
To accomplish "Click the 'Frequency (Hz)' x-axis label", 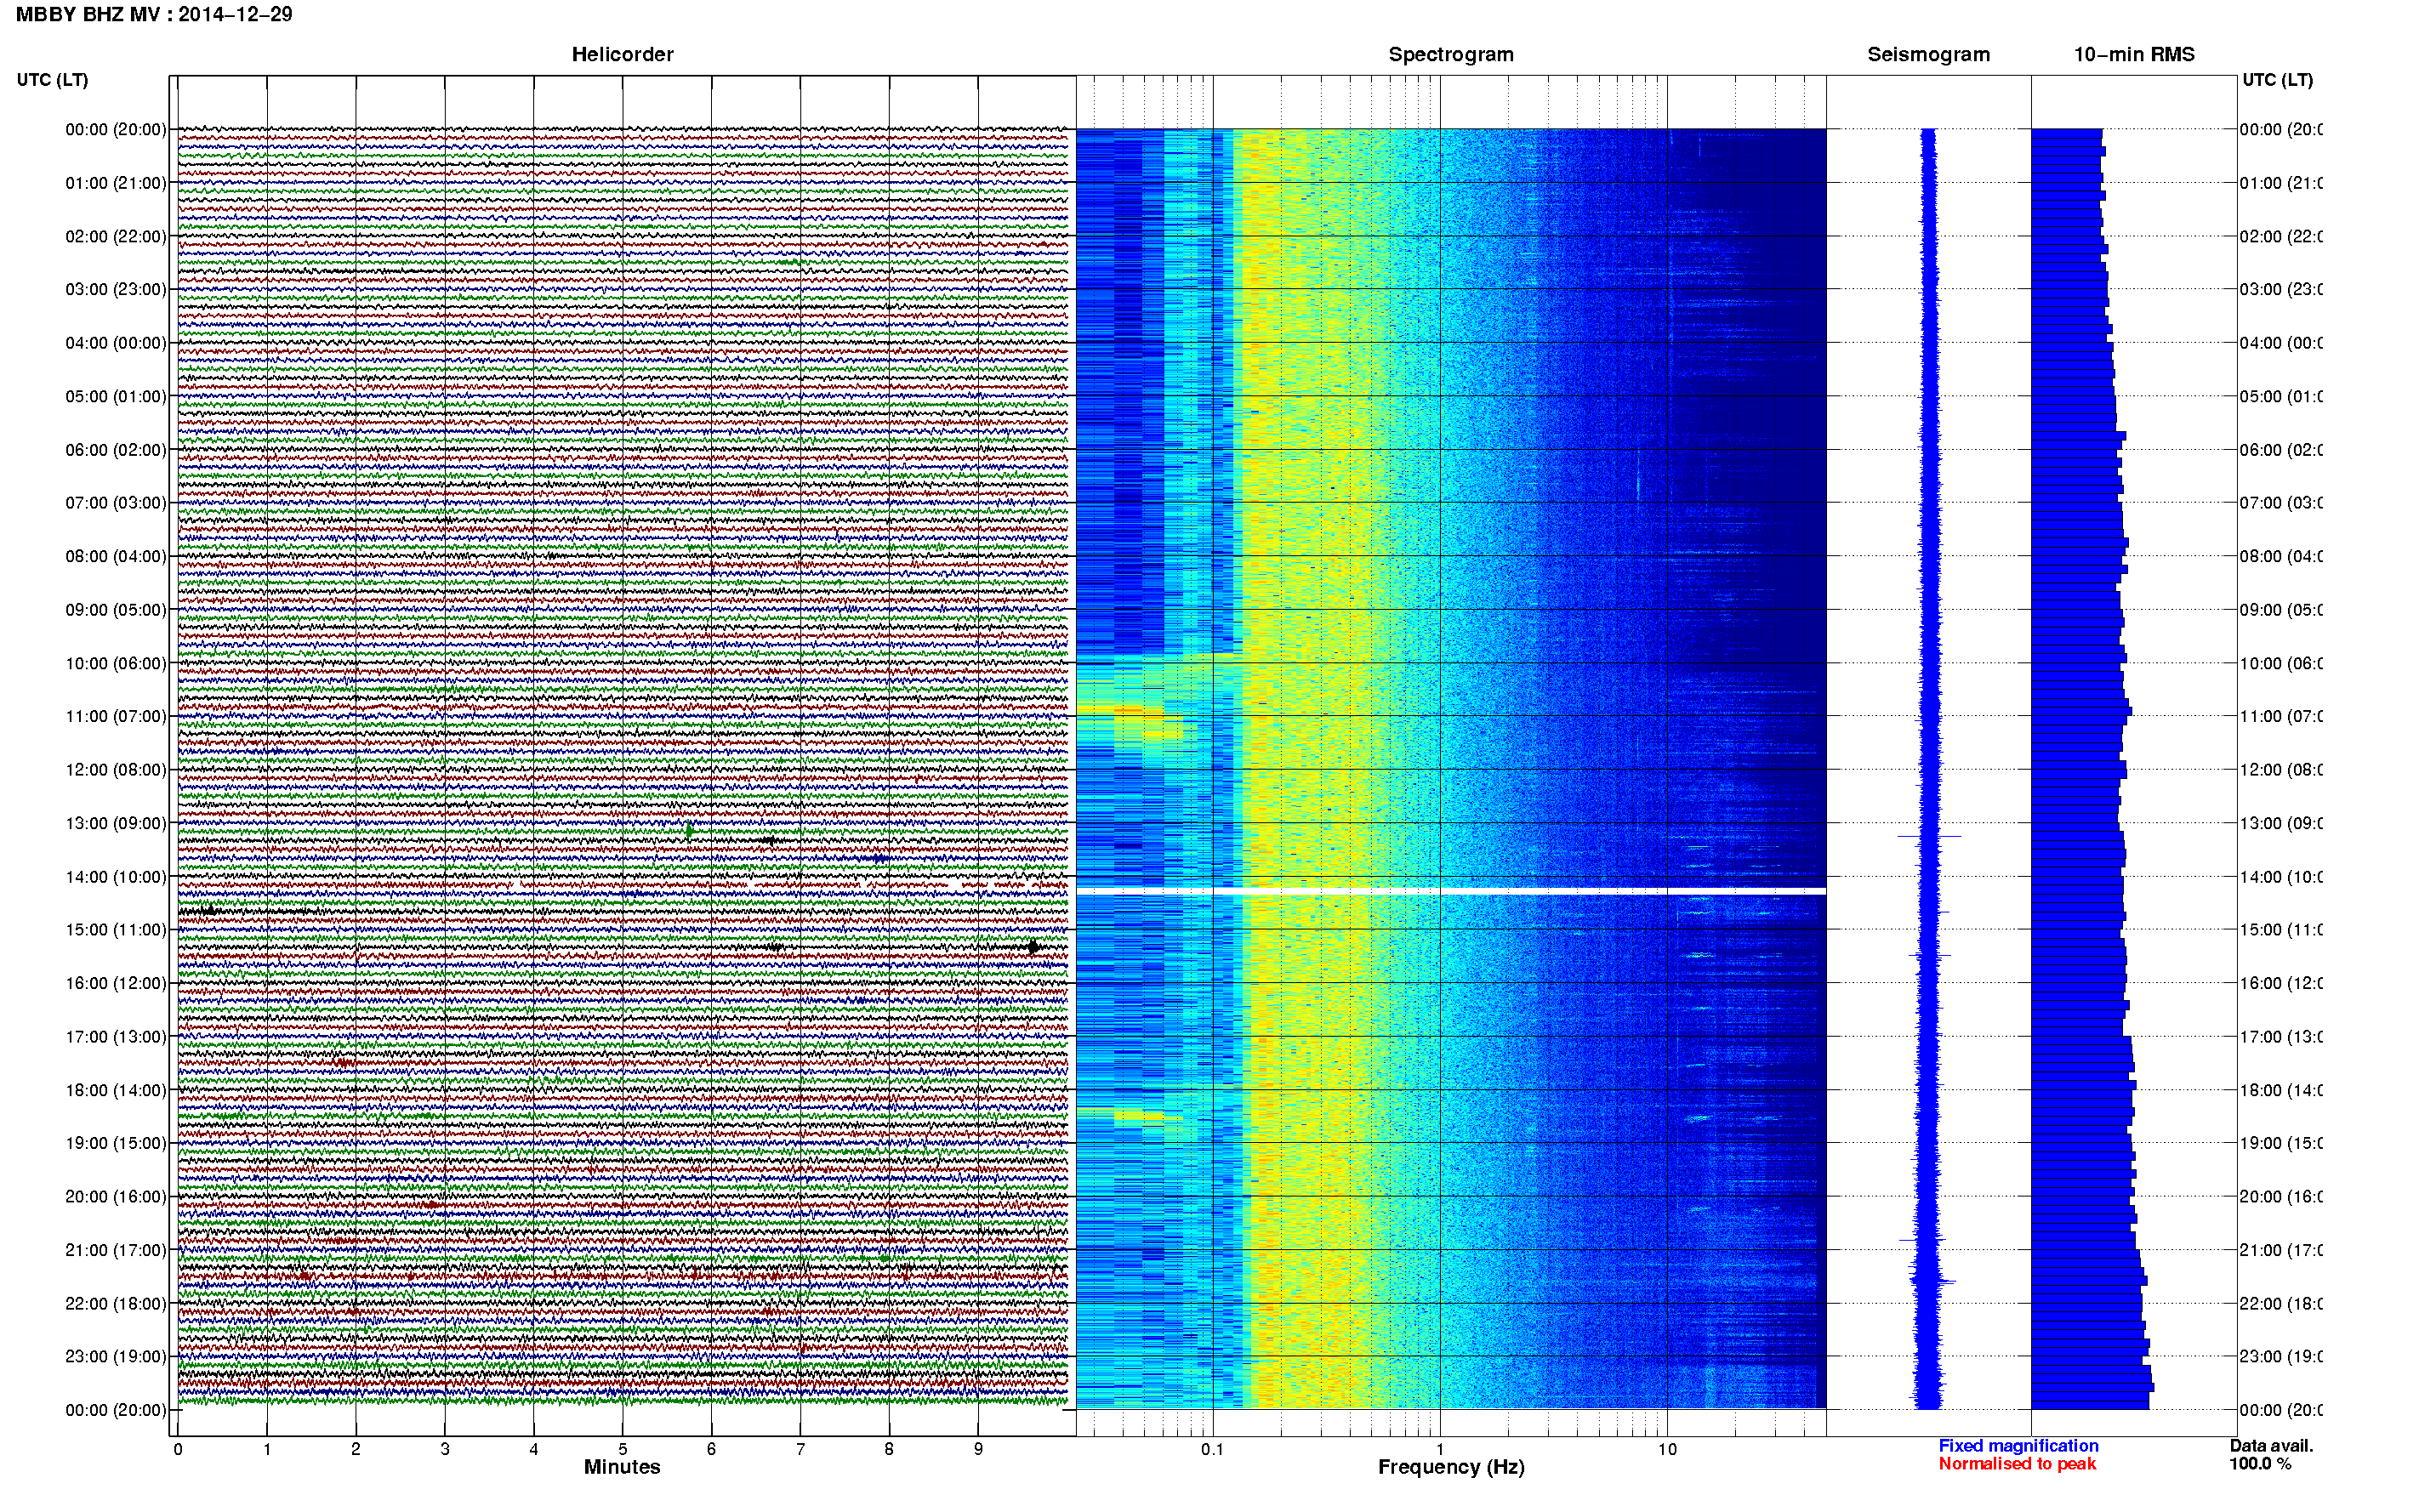I will (x=1451, y=1467).
